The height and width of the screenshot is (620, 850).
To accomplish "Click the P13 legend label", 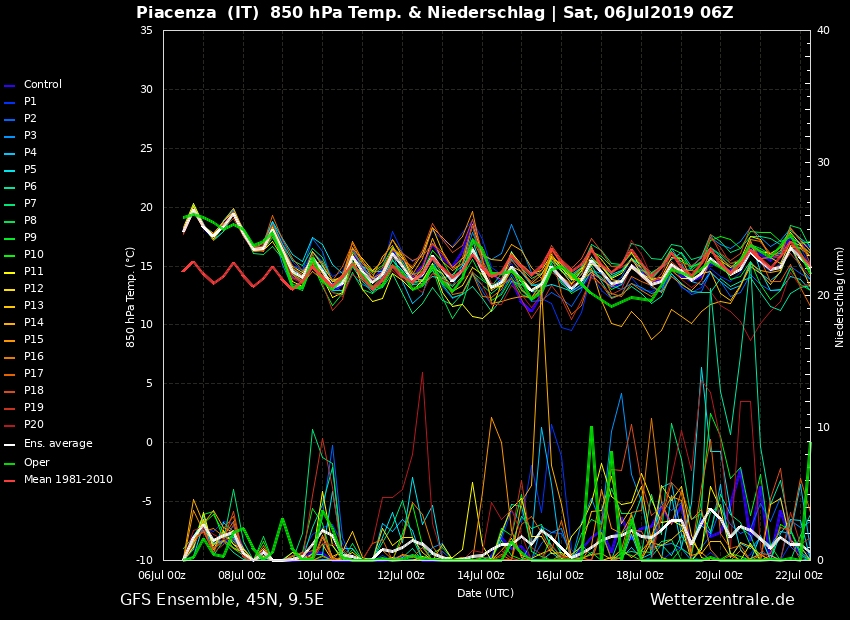I will point(33,306).
